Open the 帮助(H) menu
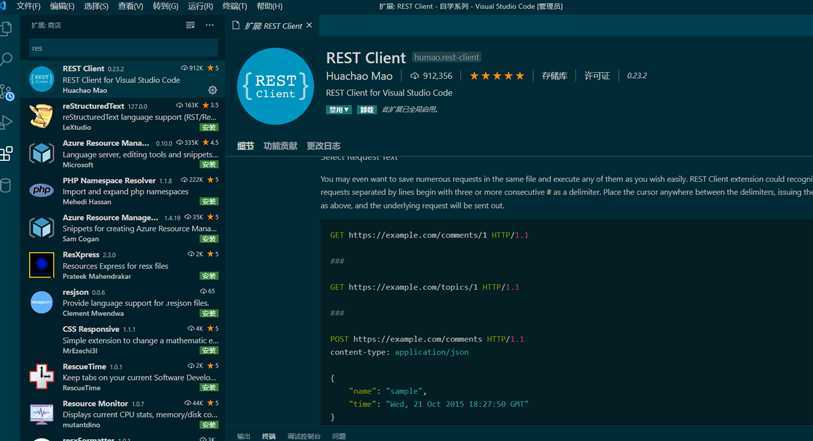Viewport: 813px width, 441px height. click(x=270, y=6)
